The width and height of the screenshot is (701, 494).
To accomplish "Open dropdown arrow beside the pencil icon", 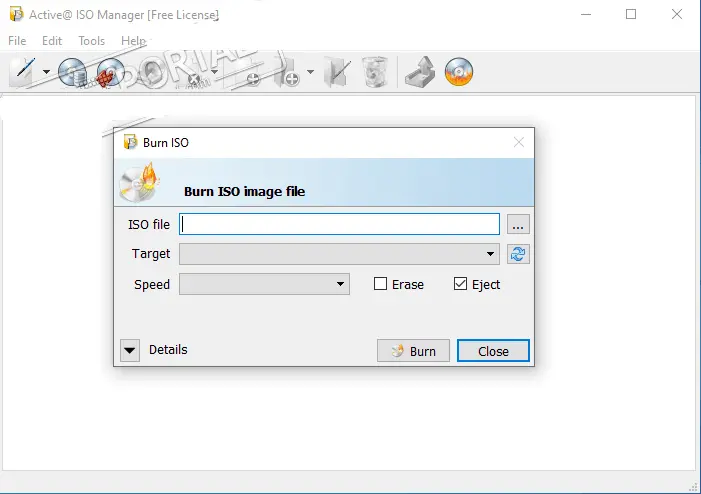I will (x=46, y=73).
